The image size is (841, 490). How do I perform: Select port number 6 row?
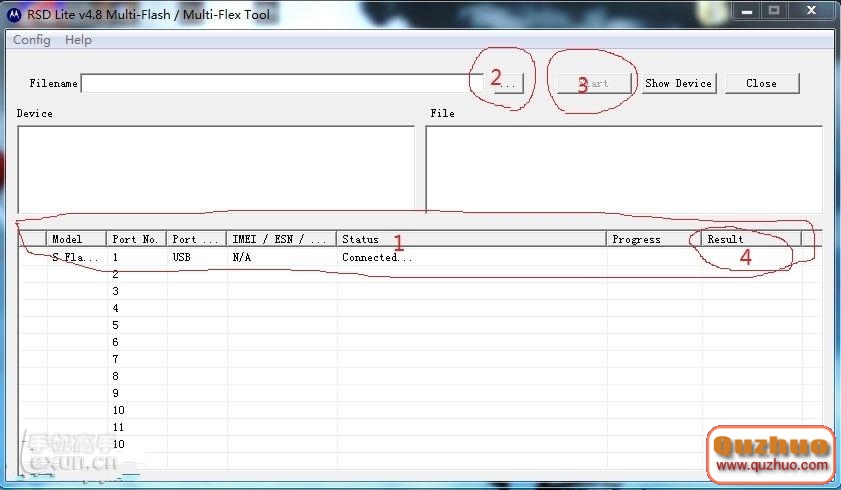pos(420,342)
